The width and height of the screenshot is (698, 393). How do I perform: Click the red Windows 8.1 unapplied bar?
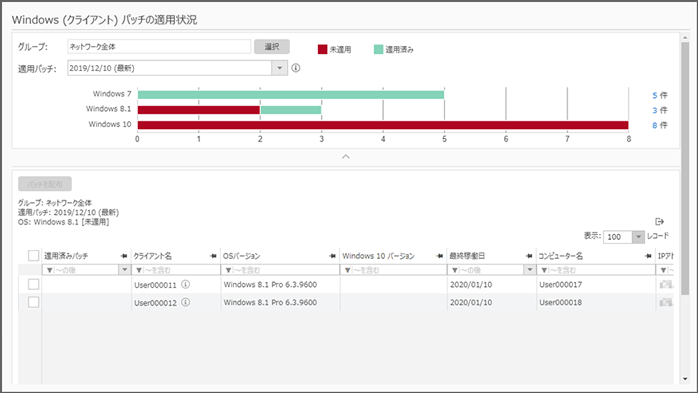click(x=199, y=109)
